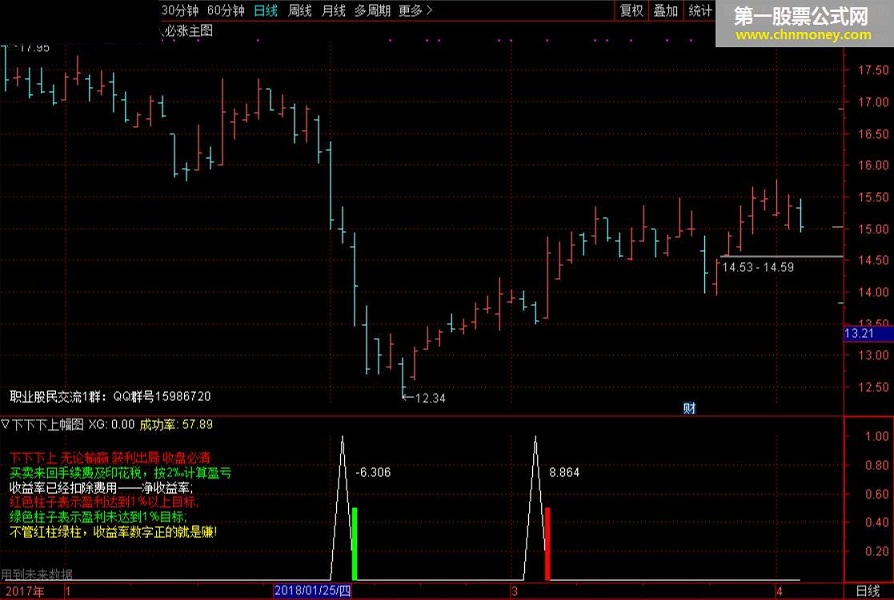894x600 pixels.
Task: Open www.chnmoney.com website link
Action: pyautogui.click(x=803, y=35)
